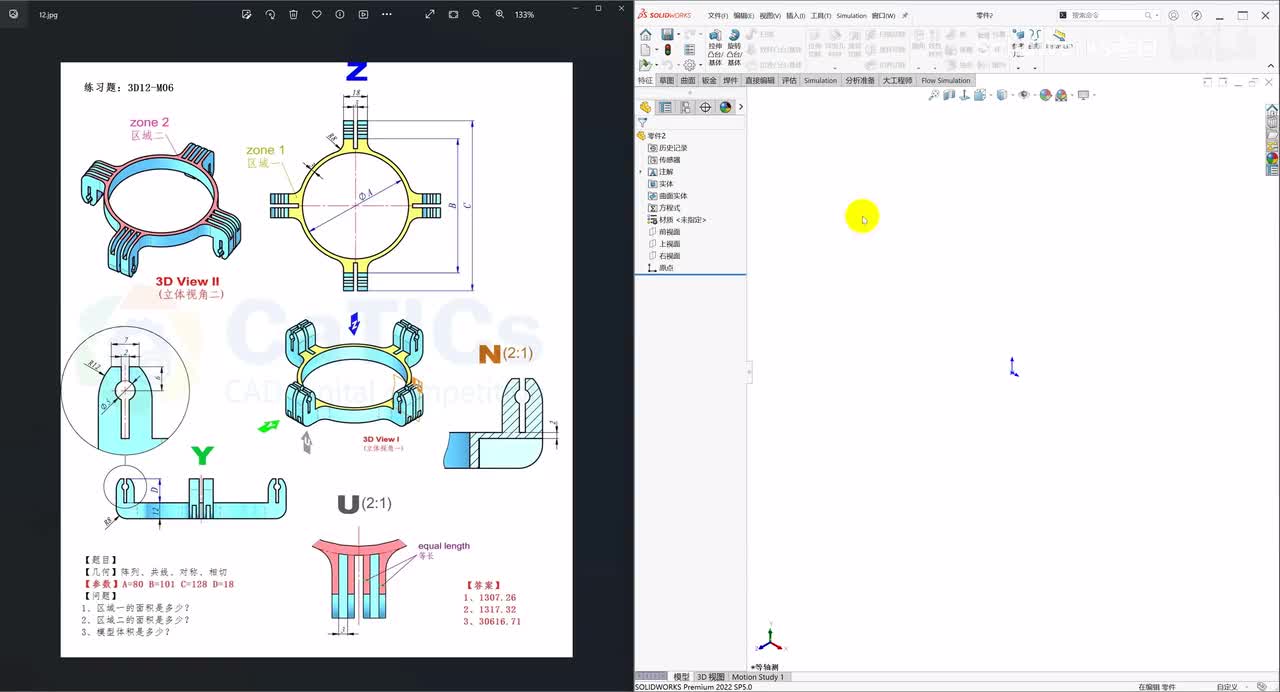Open the 窗口 menu in SolidWorks
1280x692 pixels.
point(884,16)
